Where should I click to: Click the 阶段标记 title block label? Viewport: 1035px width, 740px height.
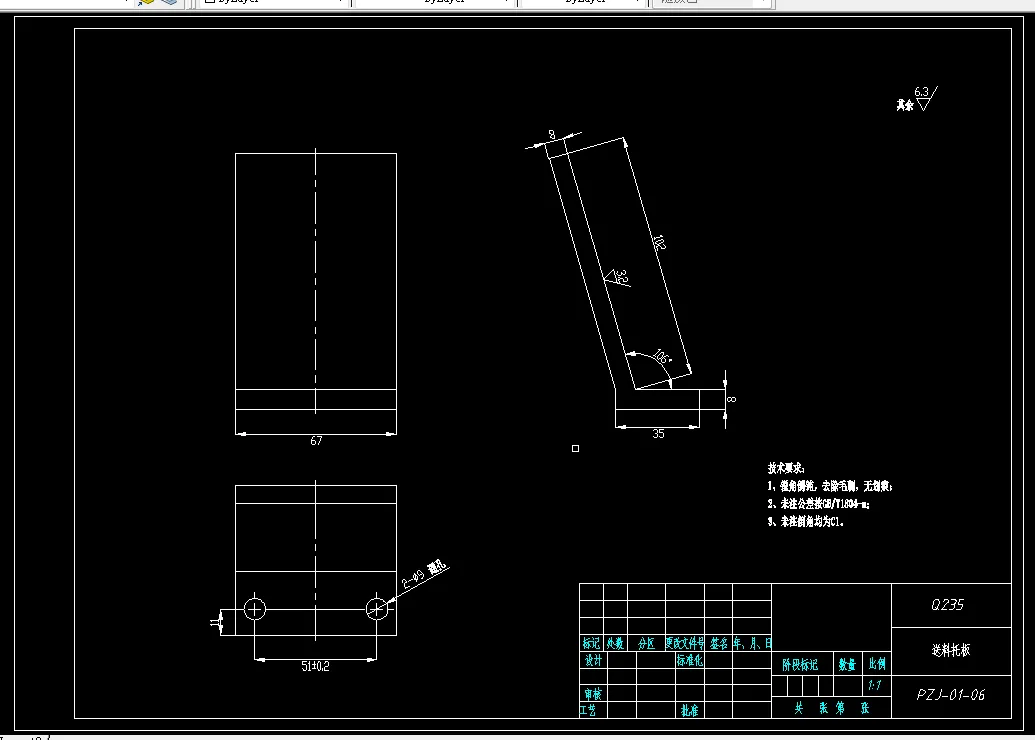pos(800,665)
